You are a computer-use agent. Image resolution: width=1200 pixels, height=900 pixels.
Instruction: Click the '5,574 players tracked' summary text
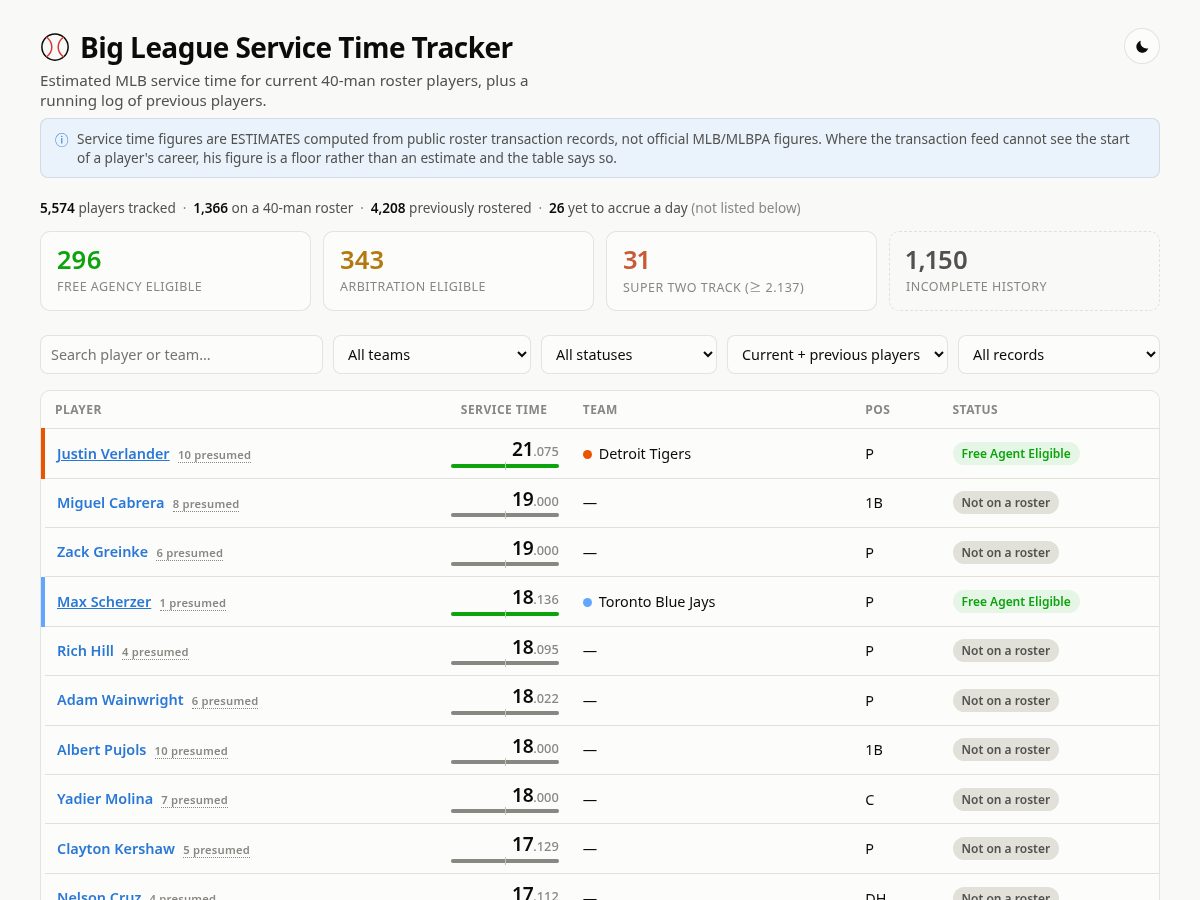pos(108,208)
